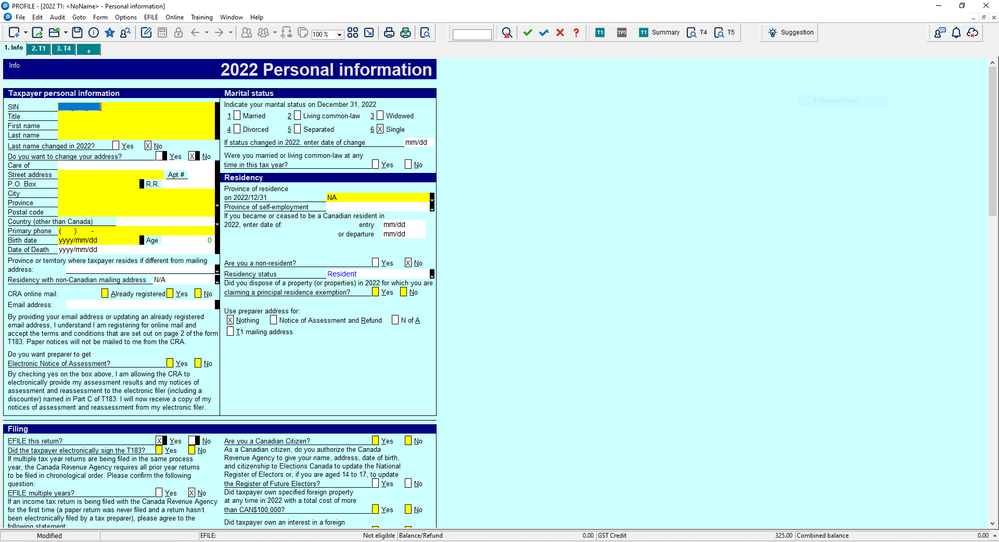The width and height of the screenshot is (999, 542).
Task: Click the red X icon in toolbar
Action: pyautogui.click(x=560, y=32)
